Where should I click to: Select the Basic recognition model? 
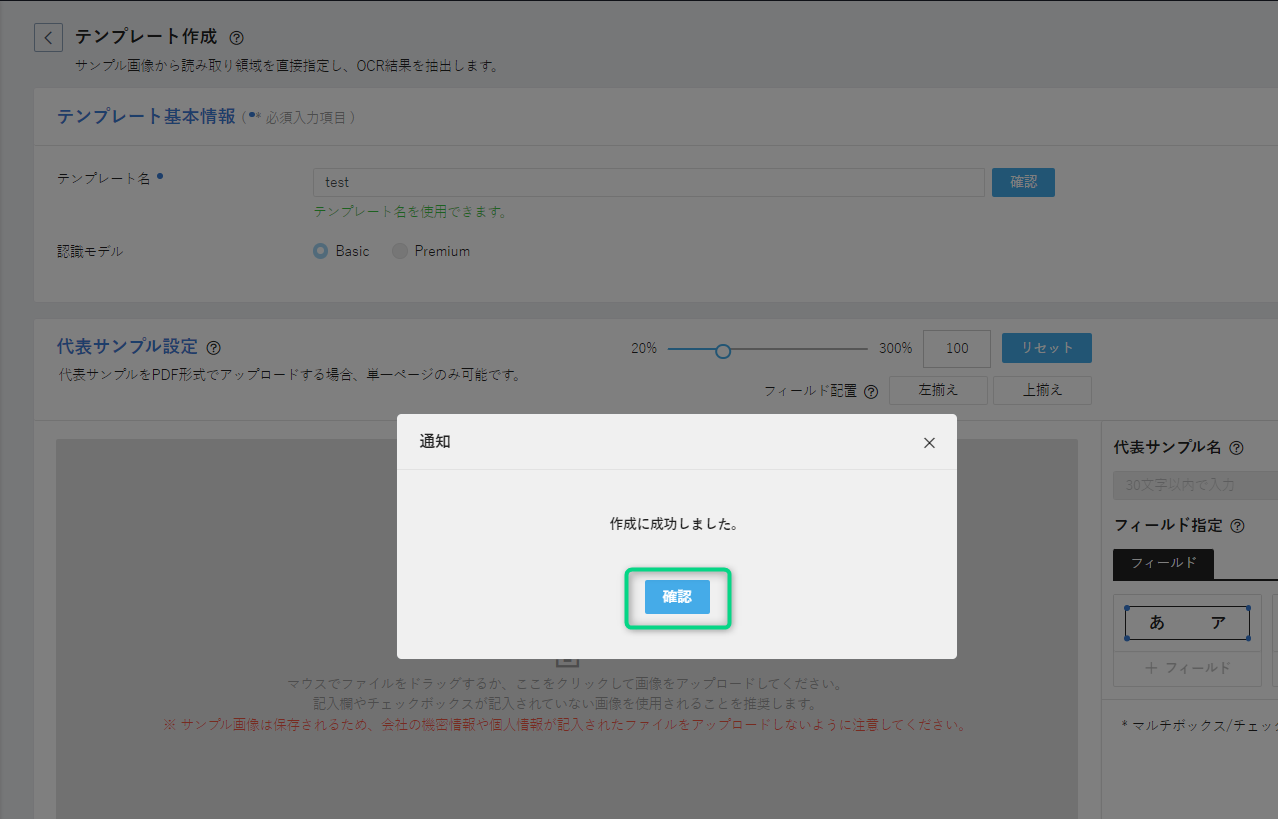tap(321, 251)
